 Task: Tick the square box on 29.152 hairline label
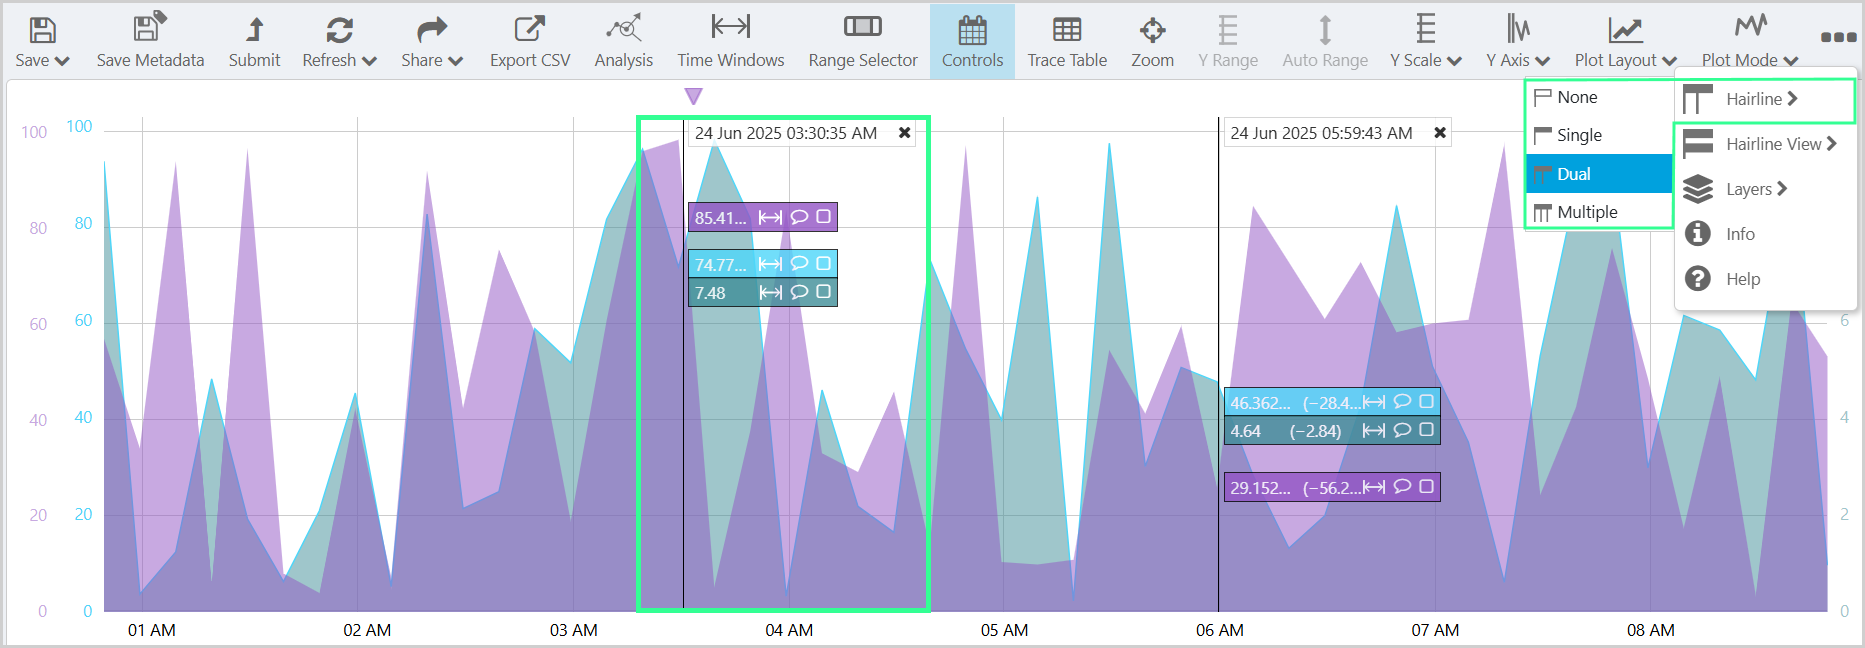(x=1426, y=487)
